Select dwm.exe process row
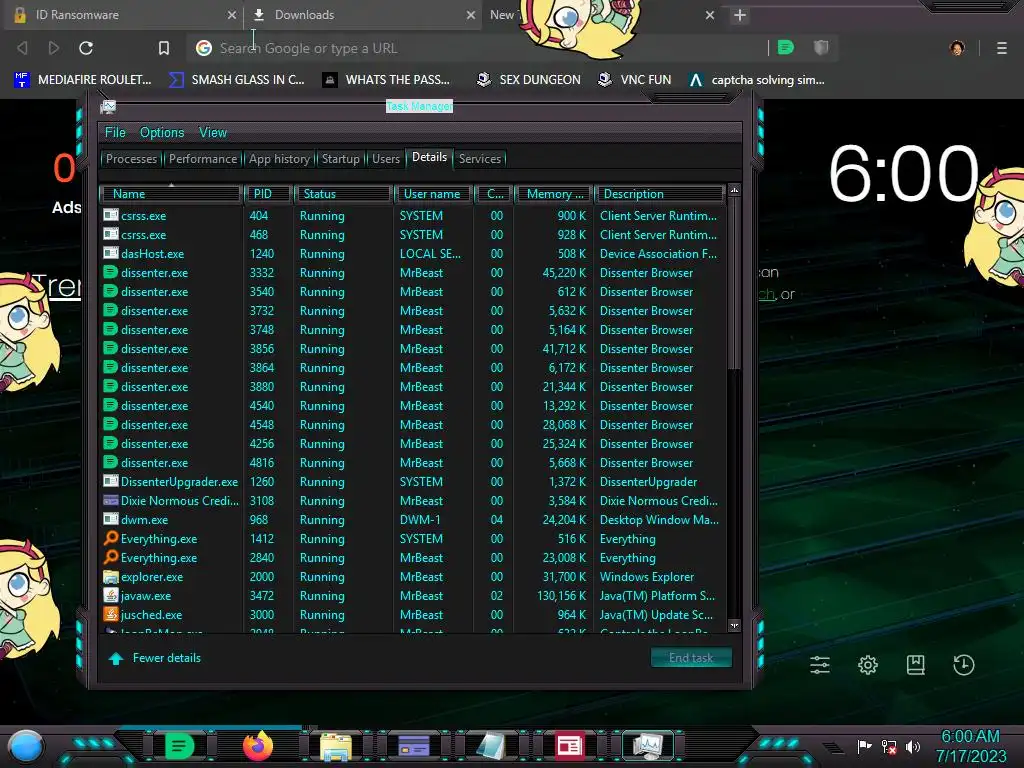The image size is (1024, 768). [412, 520]
